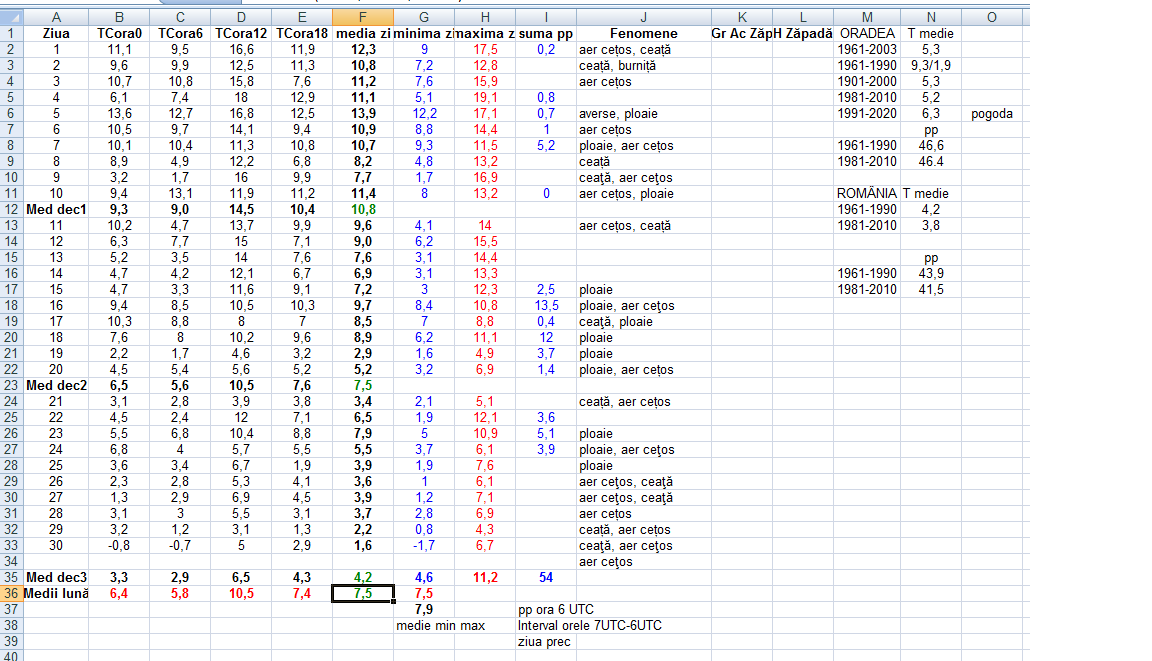Click the '9,3/1,9' cell
1152x661 pixels.
[931, 65]
